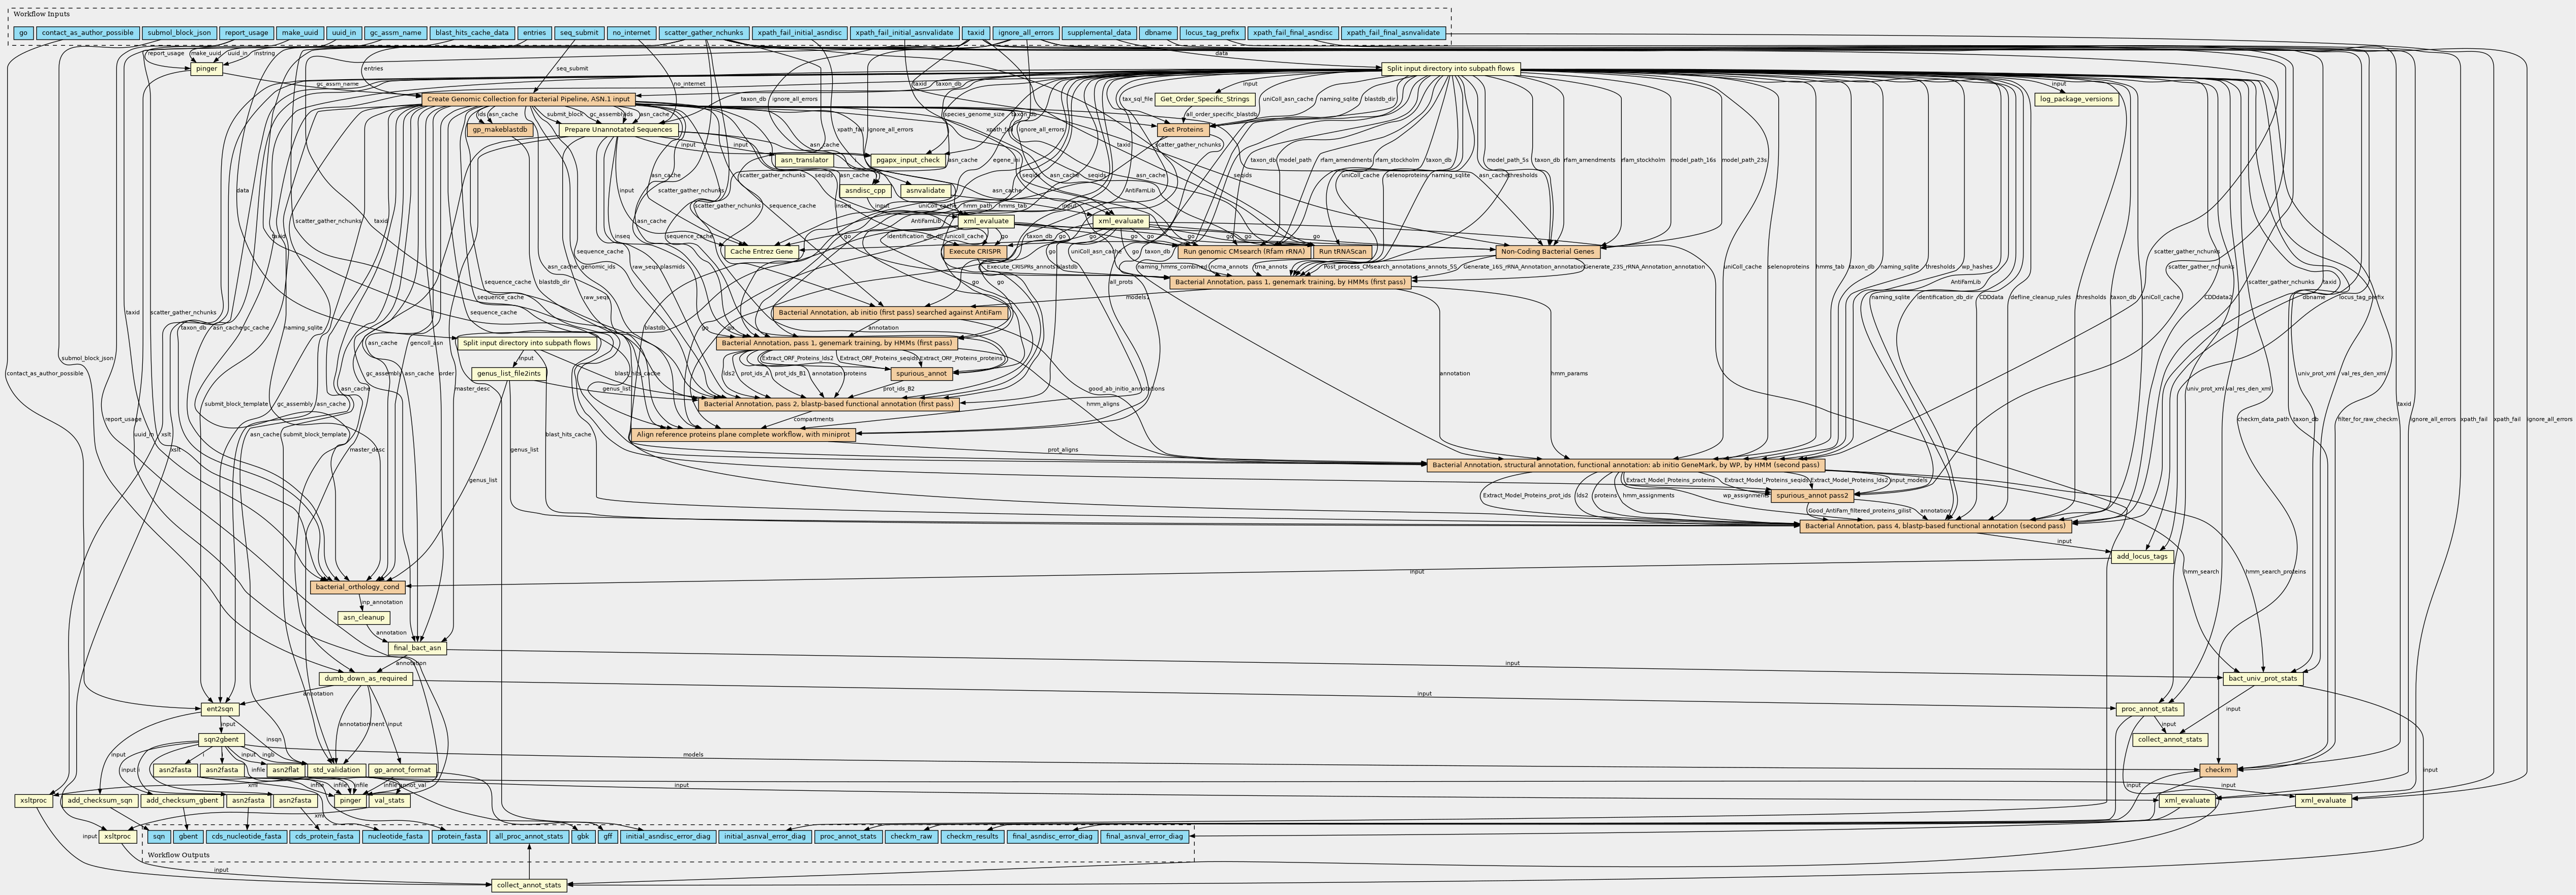
Task: Click the 'log_package_versions' node
Action: (x=2076, y=99)
